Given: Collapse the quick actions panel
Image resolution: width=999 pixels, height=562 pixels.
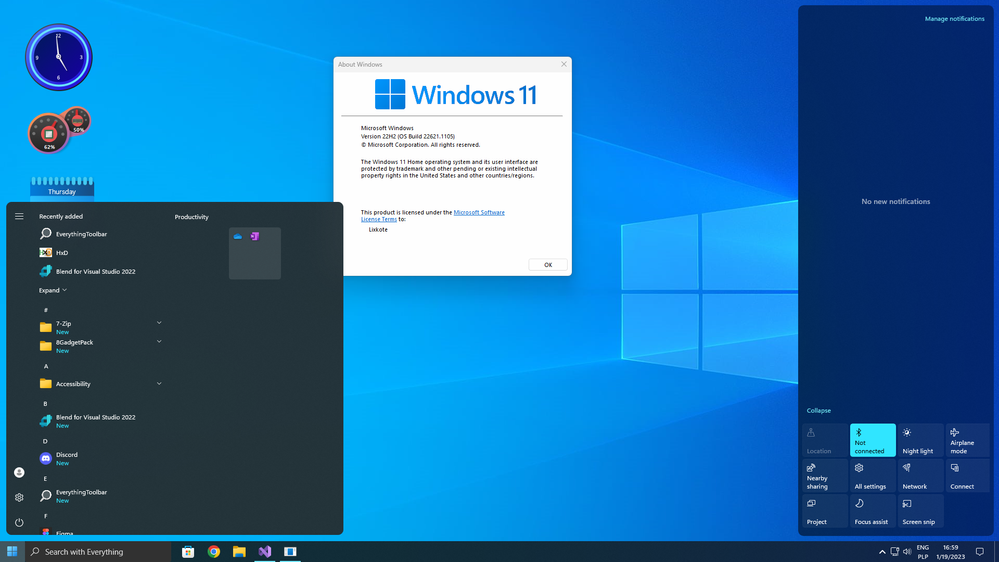Looking at the screenshot, I should click(819, 411).
